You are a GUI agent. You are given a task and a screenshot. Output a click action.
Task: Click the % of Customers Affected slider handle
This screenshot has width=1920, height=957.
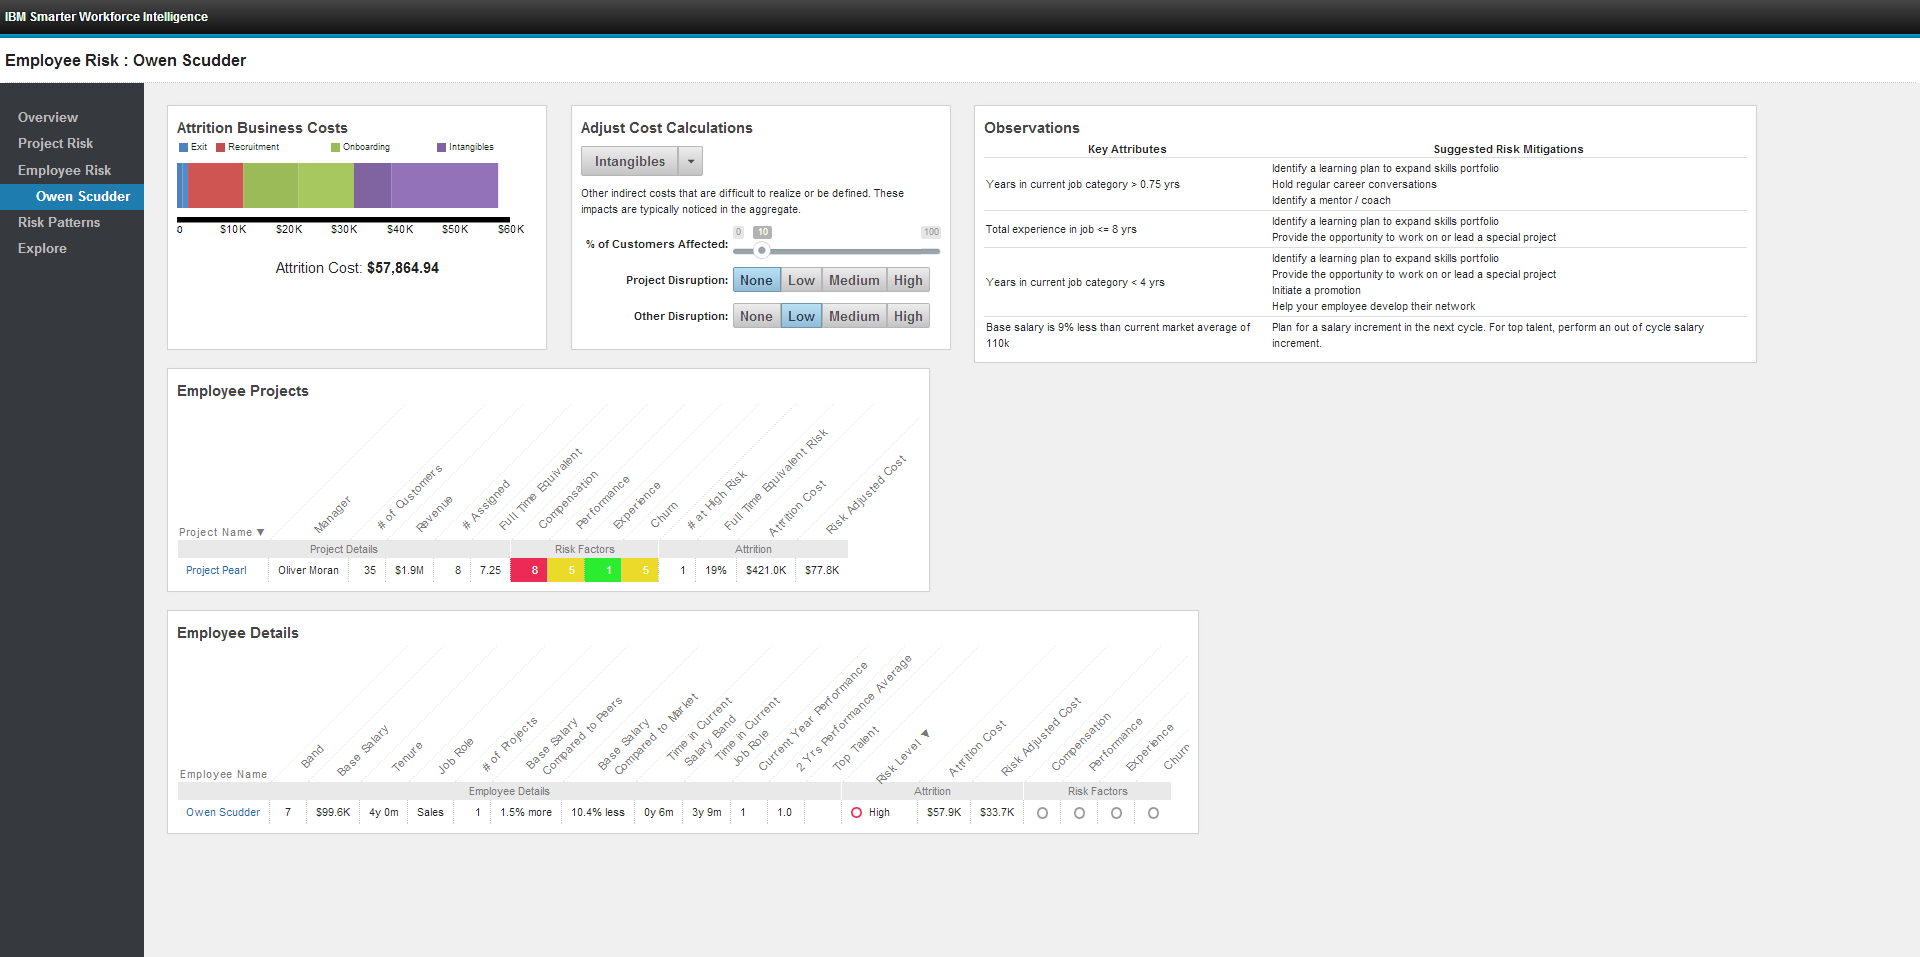pos(762,251)
